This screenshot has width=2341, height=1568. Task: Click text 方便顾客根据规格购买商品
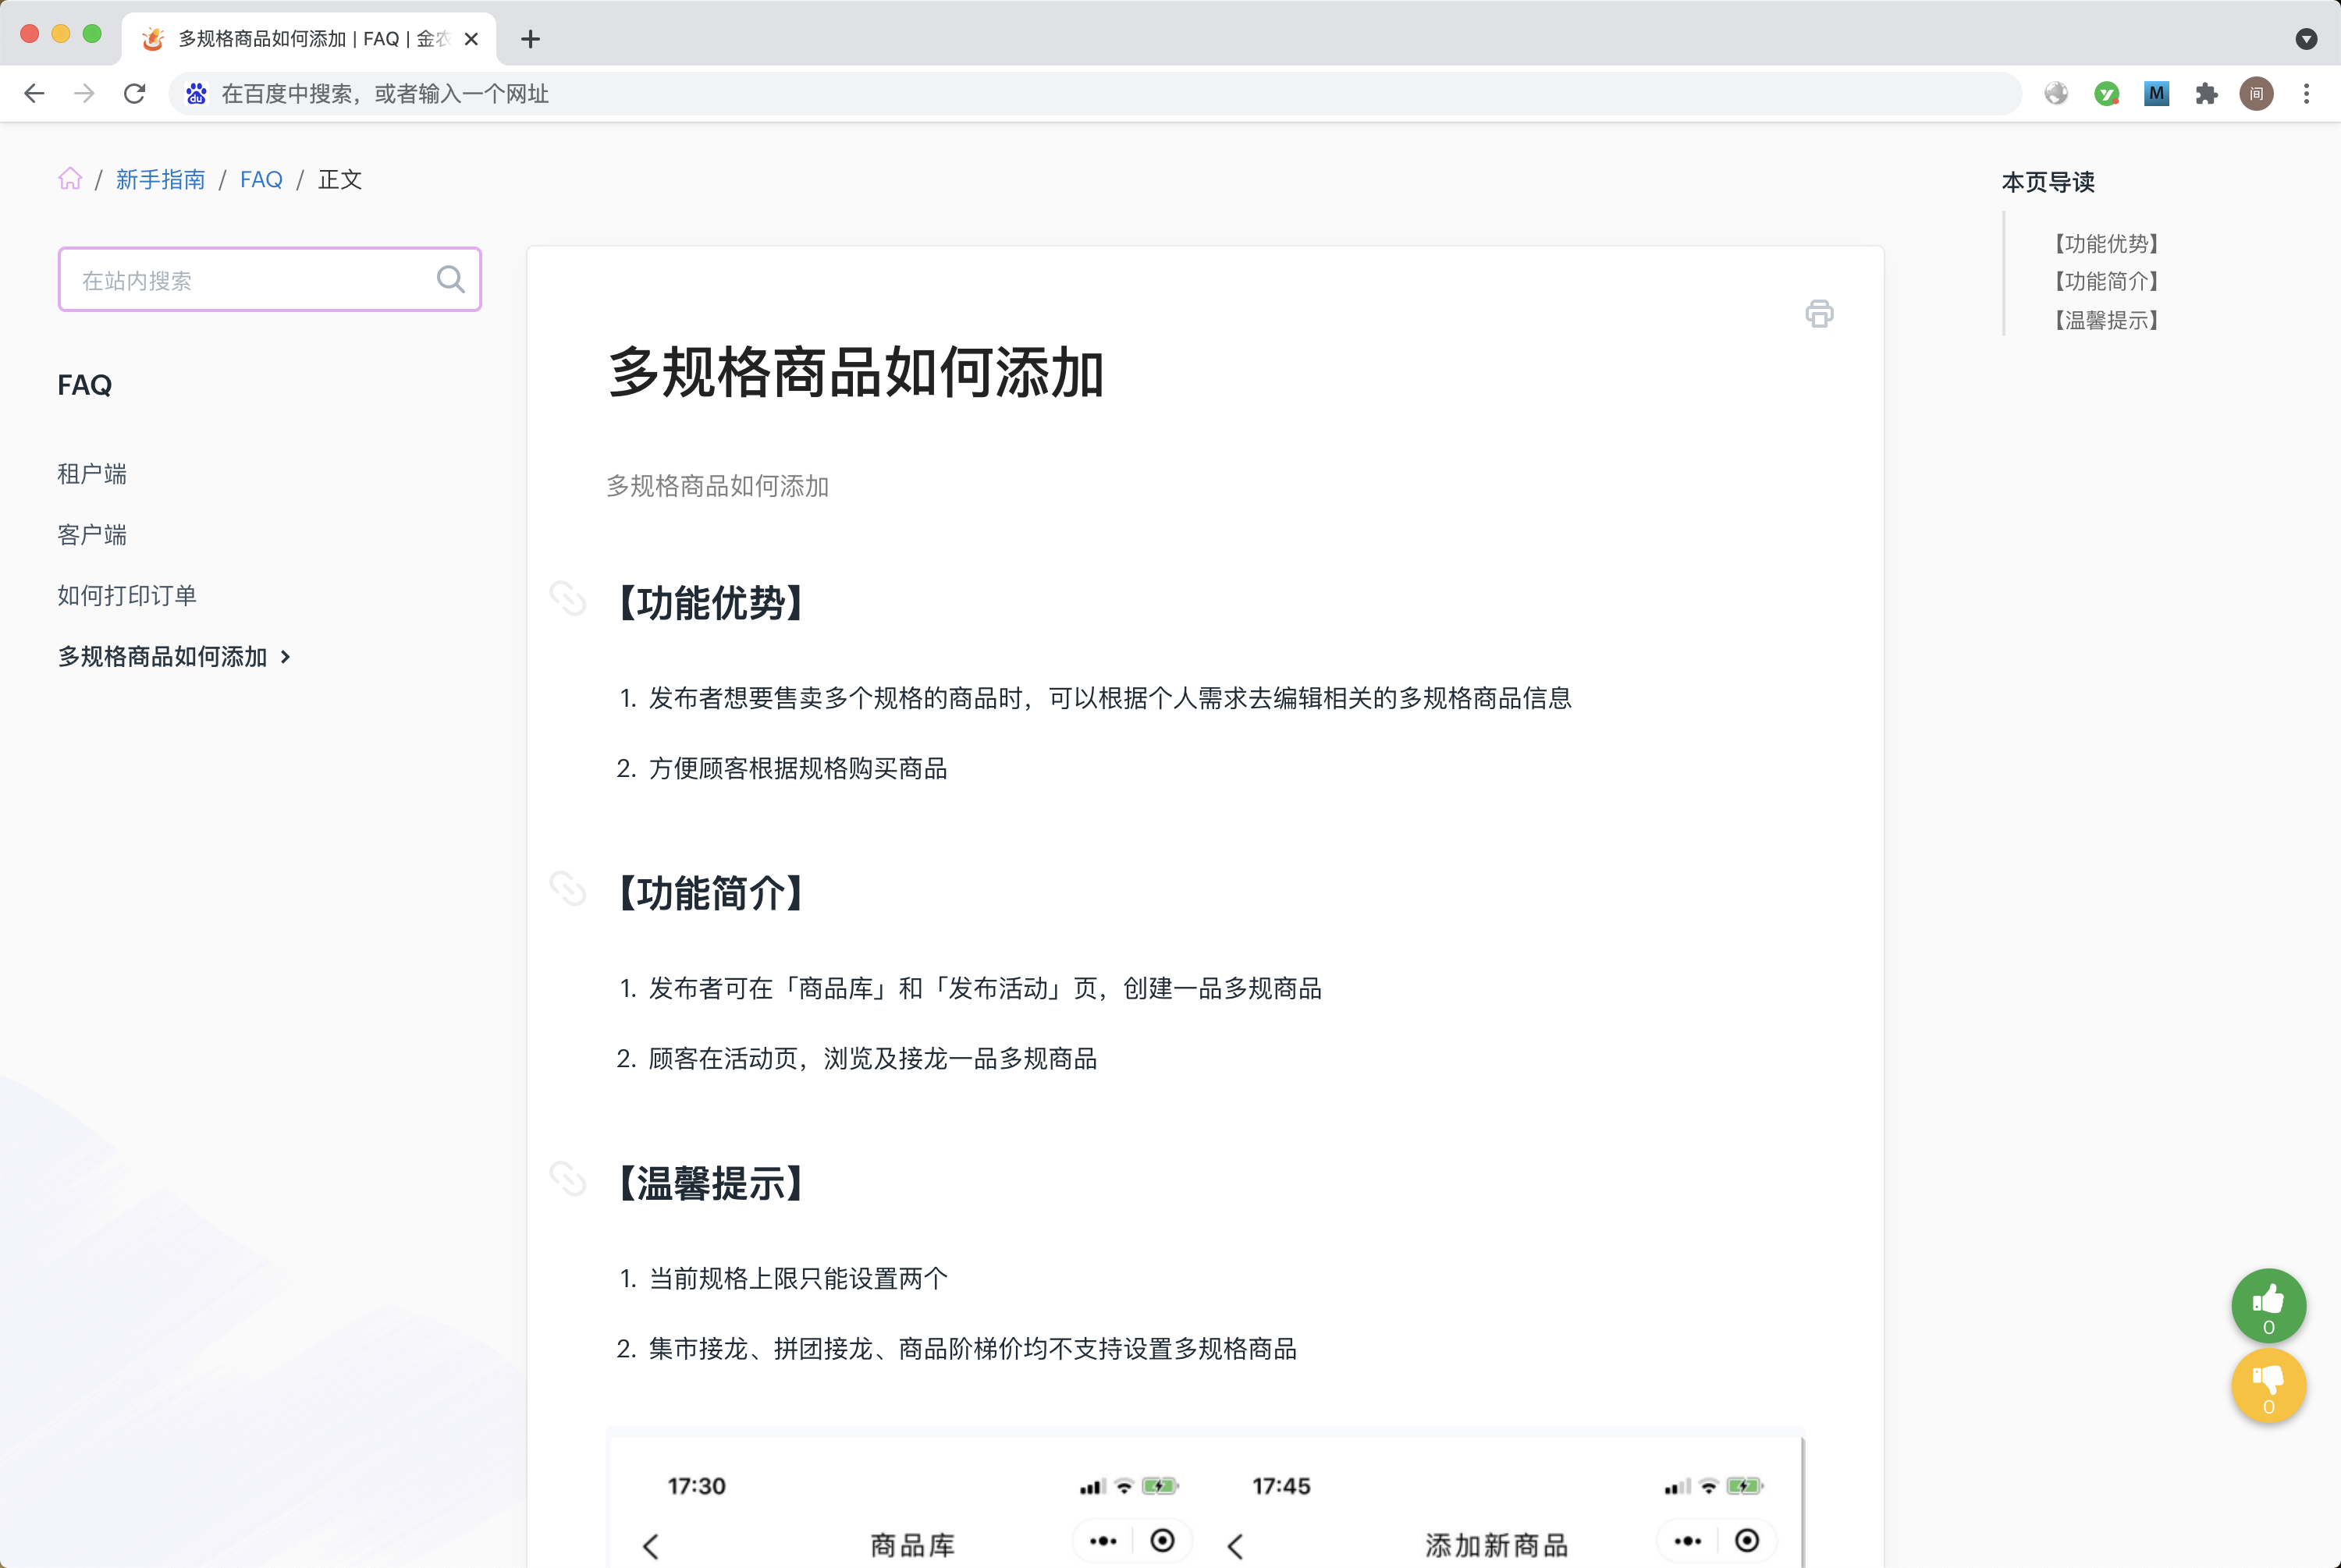click(798, 768)
